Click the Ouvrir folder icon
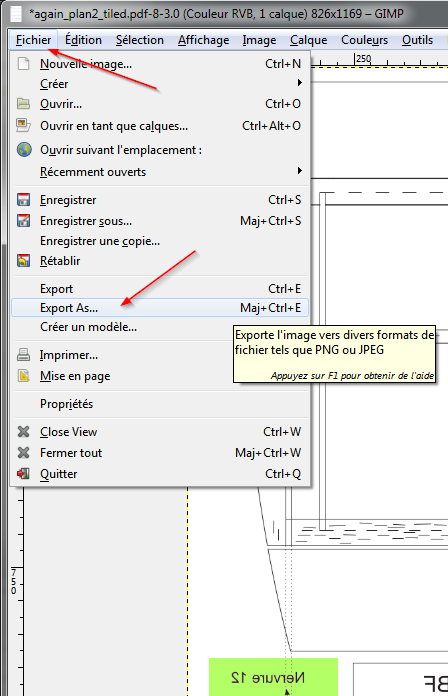Viewport: 448px width, 696px height. (x=23, y=104)
